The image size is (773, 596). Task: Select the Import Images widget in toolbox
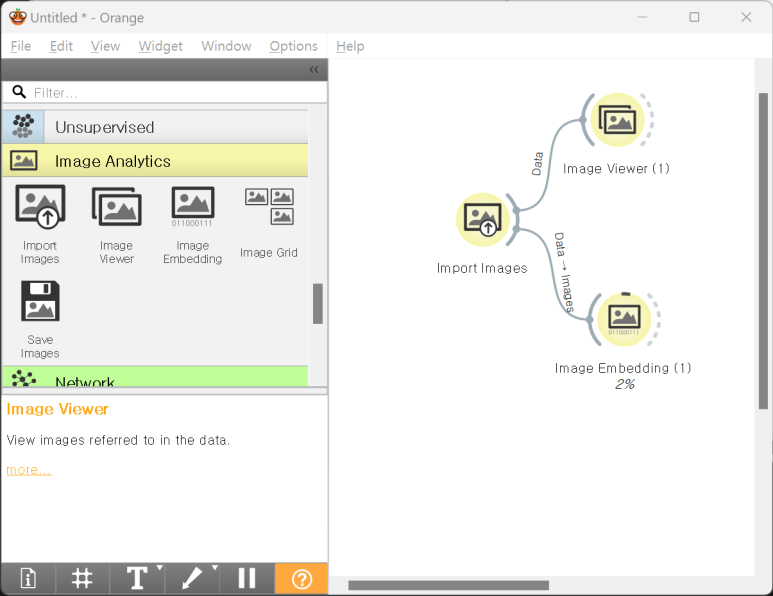point(40,224)
